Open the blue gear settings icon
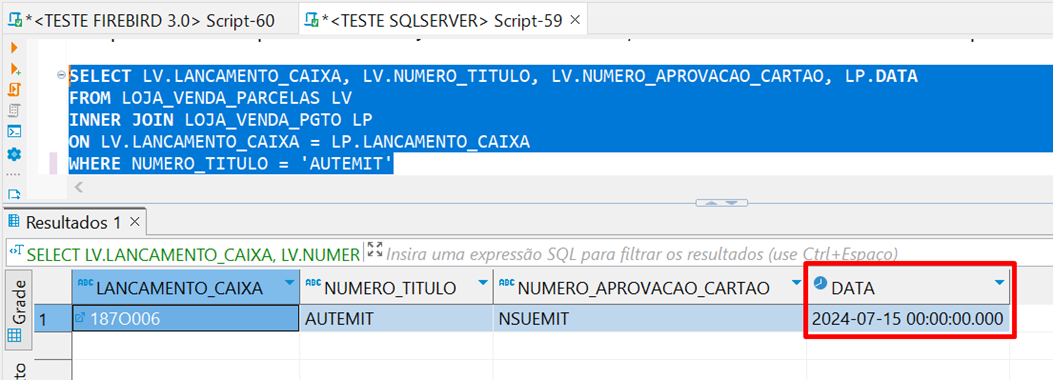The image size is (1053, 380). [x=15, y=154]
